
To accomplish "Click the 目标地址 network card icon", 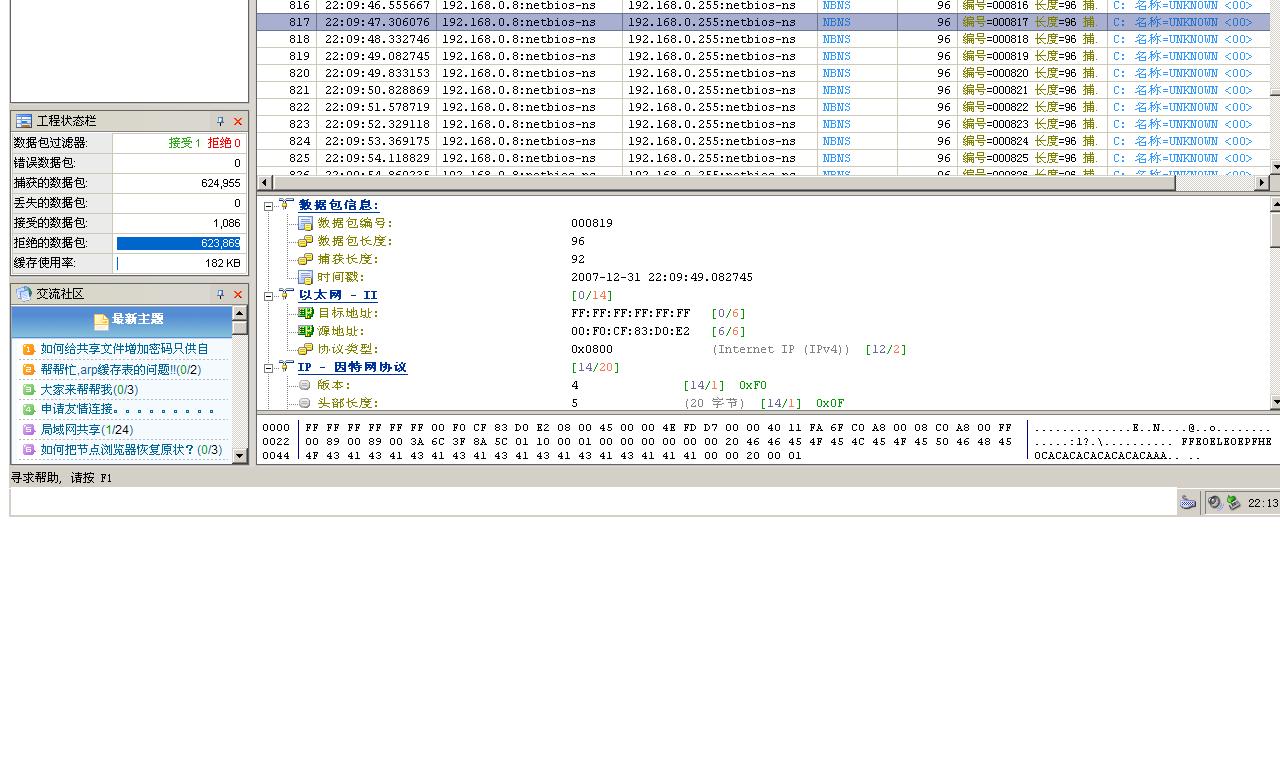I will pos(305,313).
